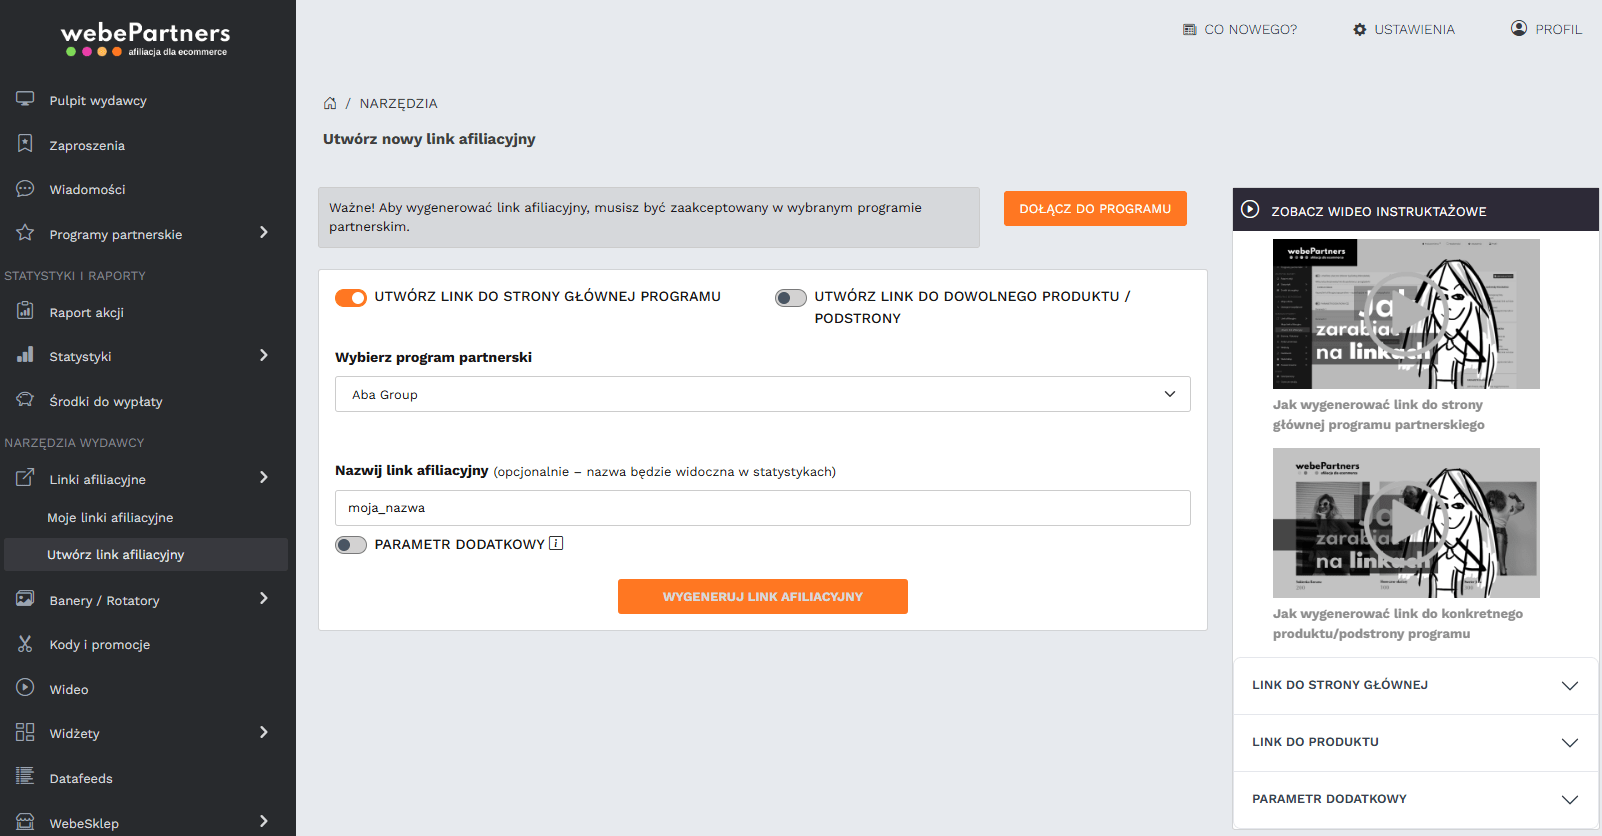Viewport: 1602px width, 836px height.
Task: Click caption Jak wygenerować link do strony głównej
Action: pyautogui.click(x=1378, y=414)
